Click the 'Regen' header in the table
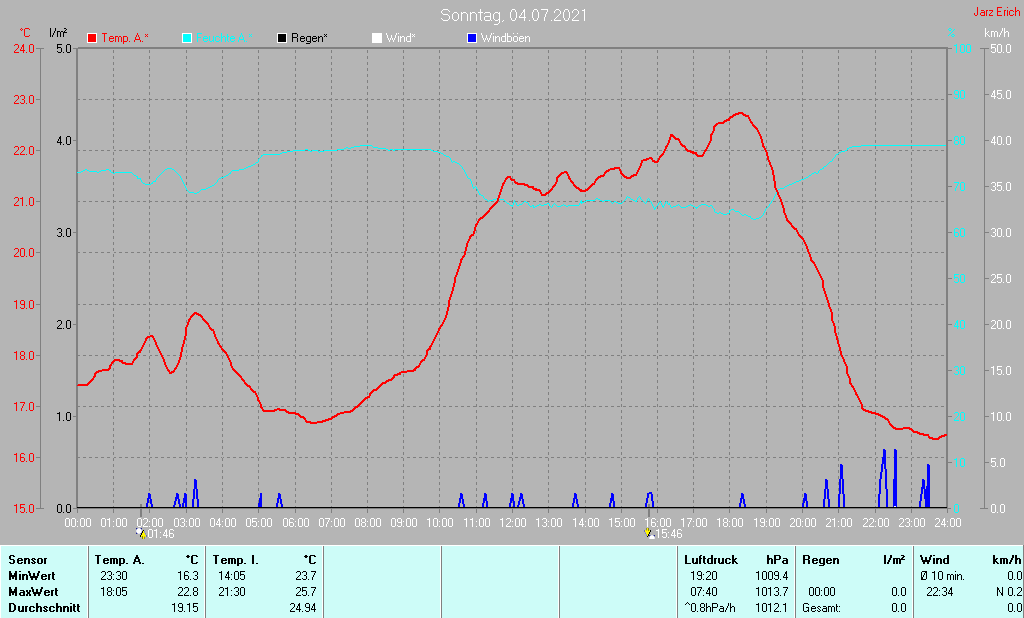1024x618 pixels. [x=821, y=560]
